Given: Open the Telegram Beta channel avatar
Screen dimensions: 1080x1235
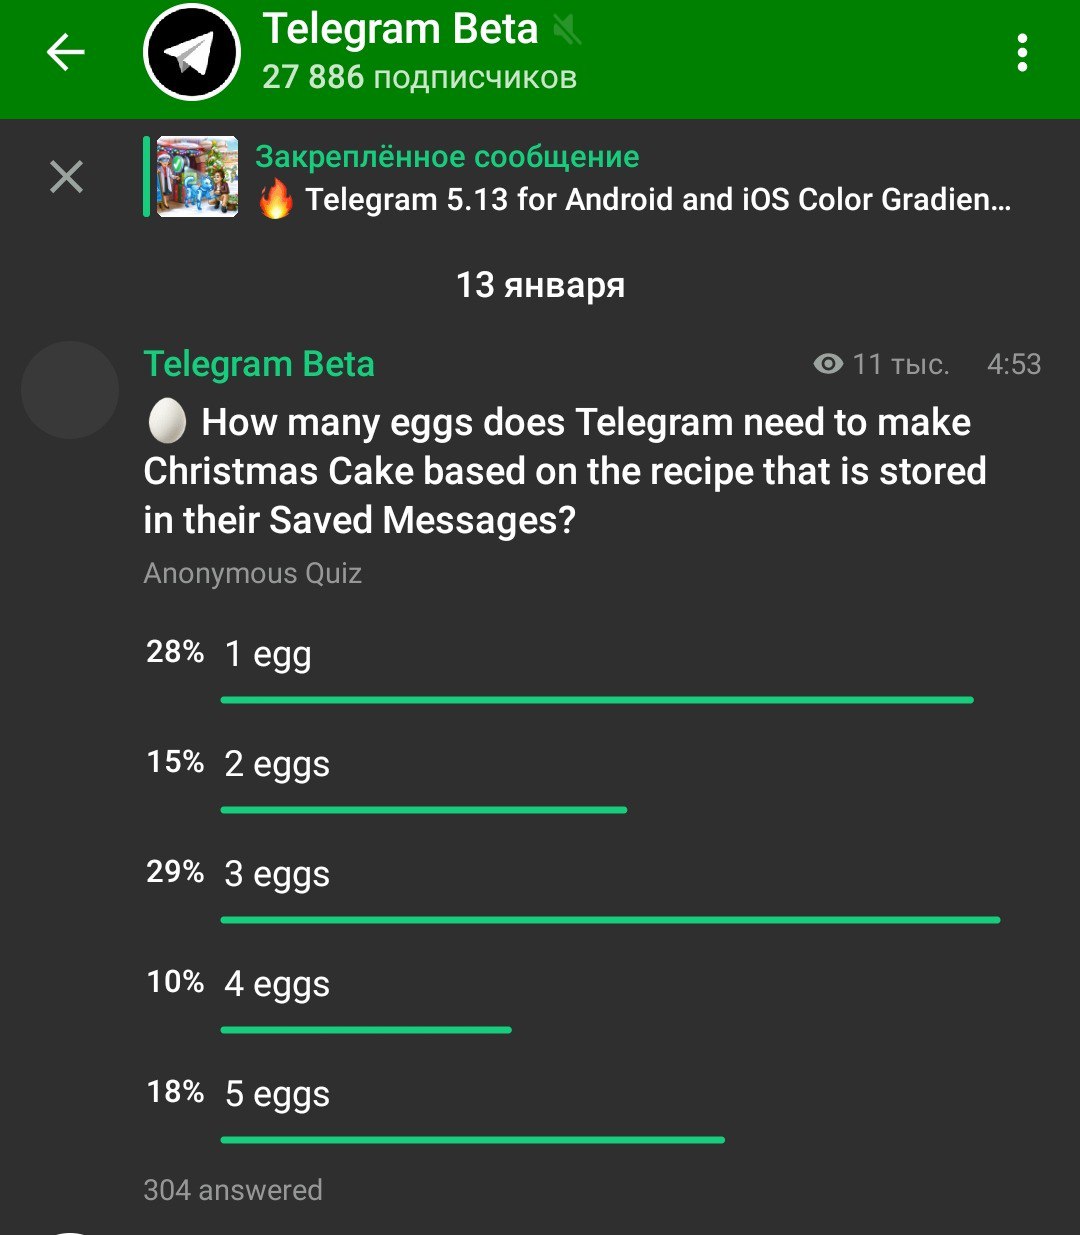Looking at the screenshot, I should (x=192, y=53).
